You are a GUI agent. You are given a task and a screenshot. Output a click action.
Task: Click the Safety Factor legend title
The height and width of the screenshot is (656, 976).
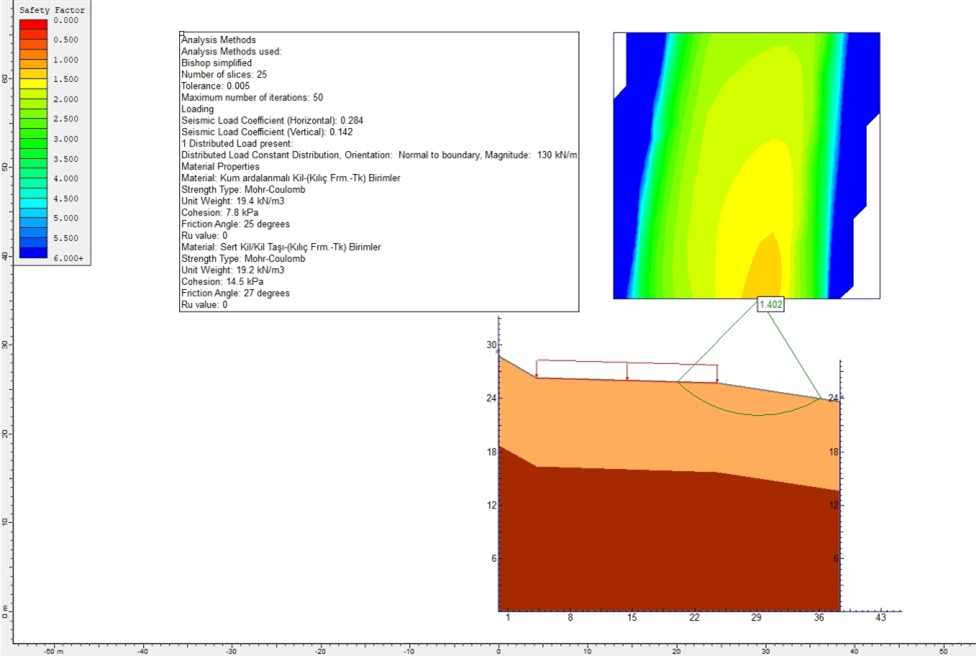52,10
